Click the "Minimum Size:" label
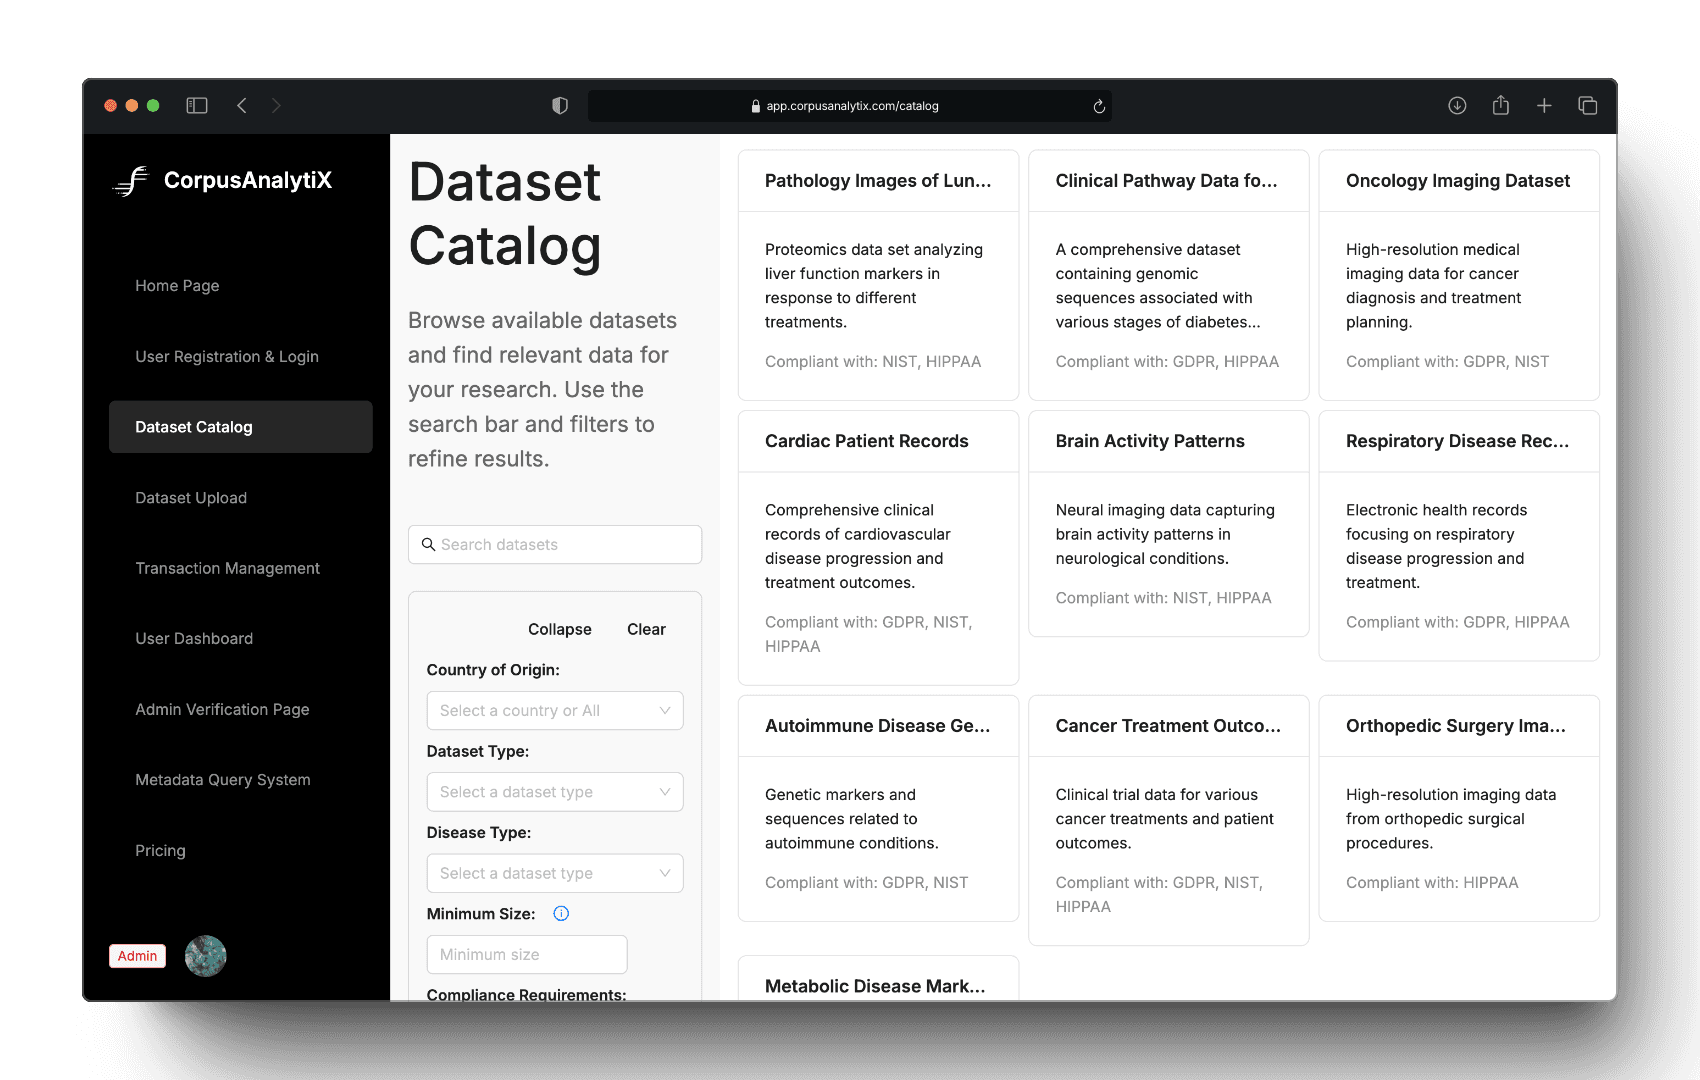The image size is (1700, 1080). coord(481,914)
